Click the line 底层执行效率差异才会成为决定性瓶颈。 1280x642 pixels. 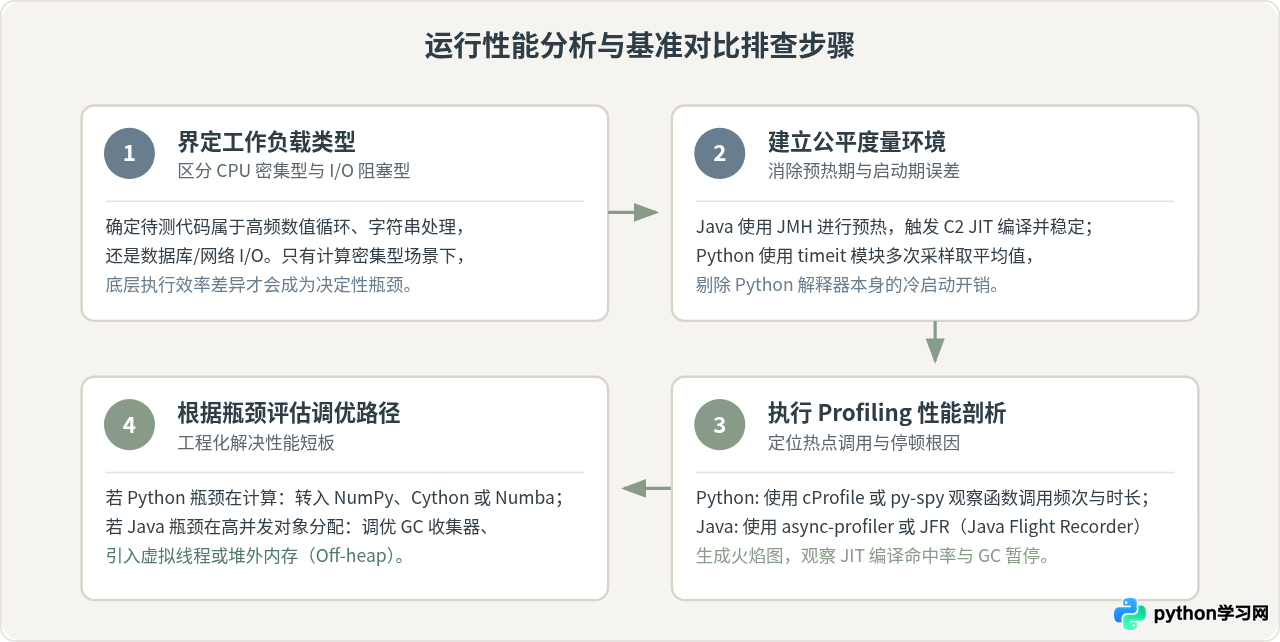coord(259,284)
